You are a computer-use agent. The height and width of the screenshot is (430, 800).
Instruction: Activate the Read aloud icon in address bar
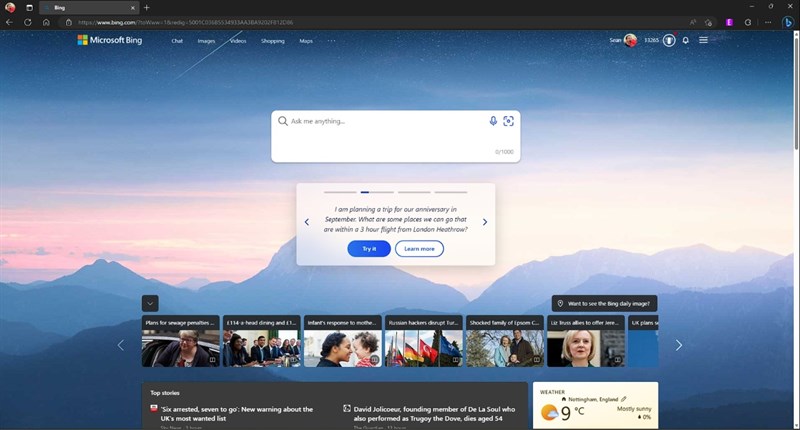692,22
